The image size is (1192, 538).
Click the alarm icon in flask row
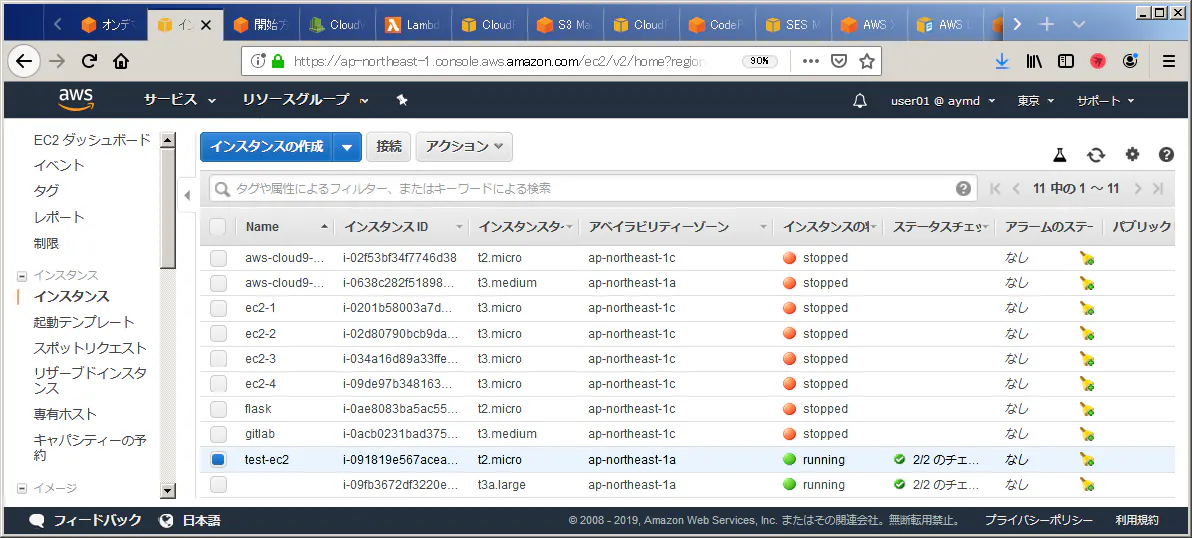pyautogui.click(x=1087, y=410)
